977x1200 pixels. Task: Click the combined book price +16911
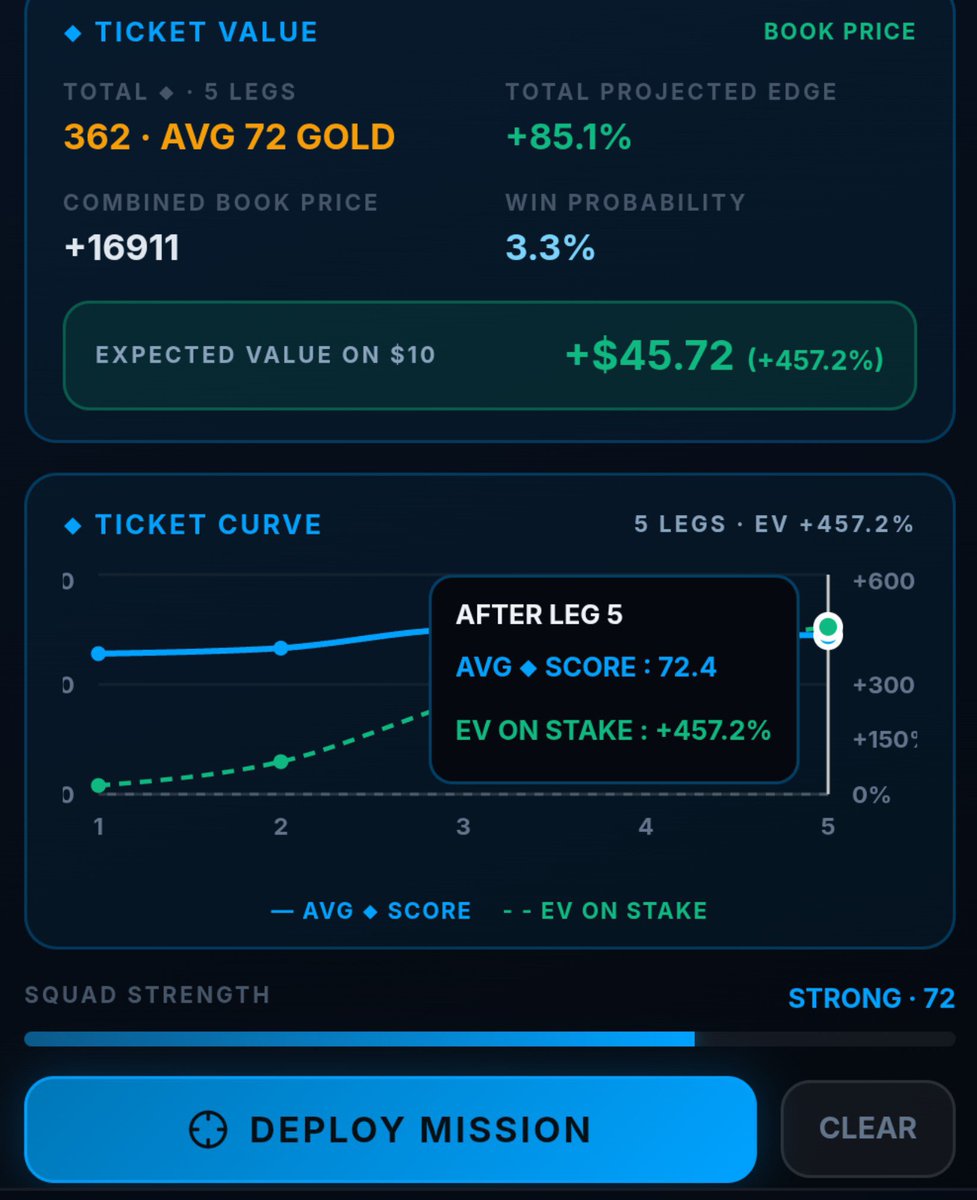coord(122,248)
